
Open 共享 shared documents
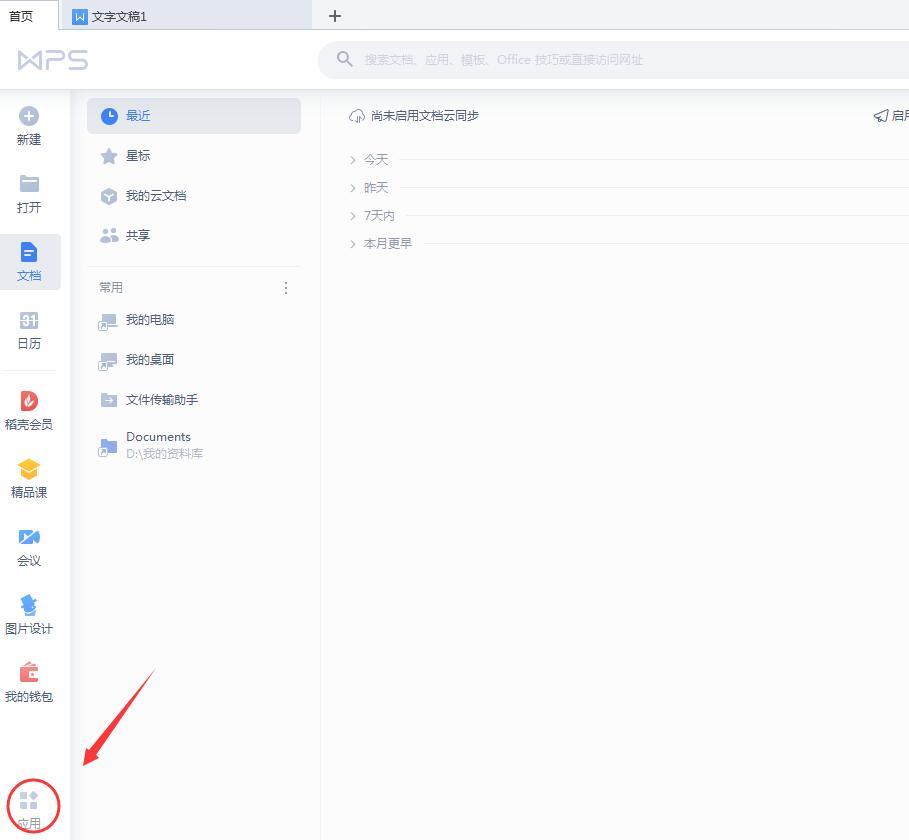(194, 235)
